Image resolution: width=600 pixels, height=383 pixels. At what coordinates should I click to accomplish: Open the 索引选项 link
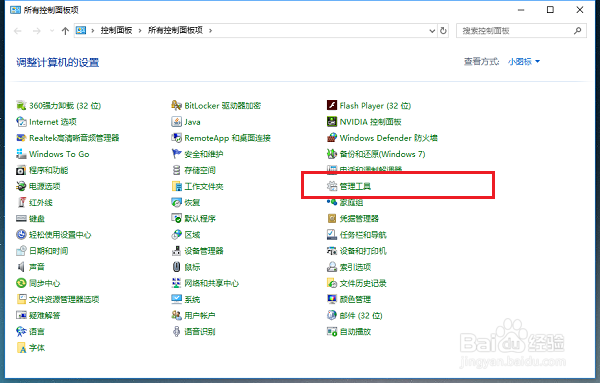(355, 267)
